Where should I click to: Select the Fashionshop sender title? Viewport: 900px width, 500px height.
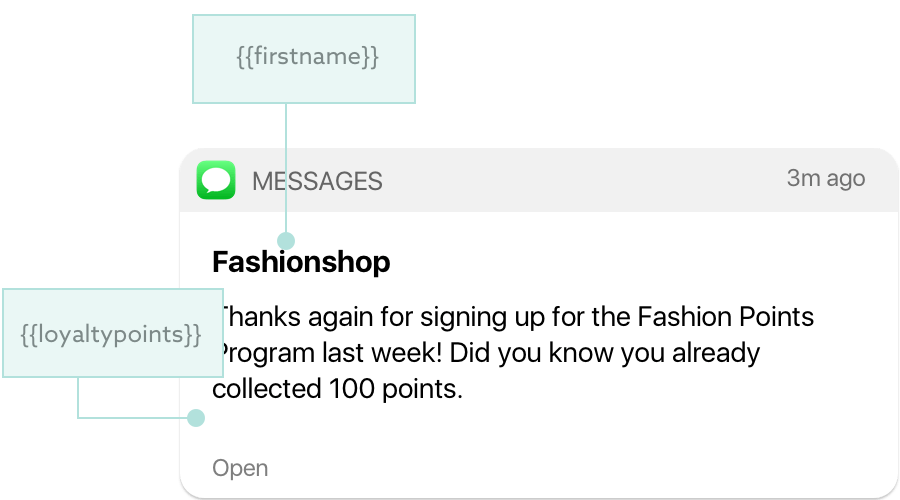point(301,263)
